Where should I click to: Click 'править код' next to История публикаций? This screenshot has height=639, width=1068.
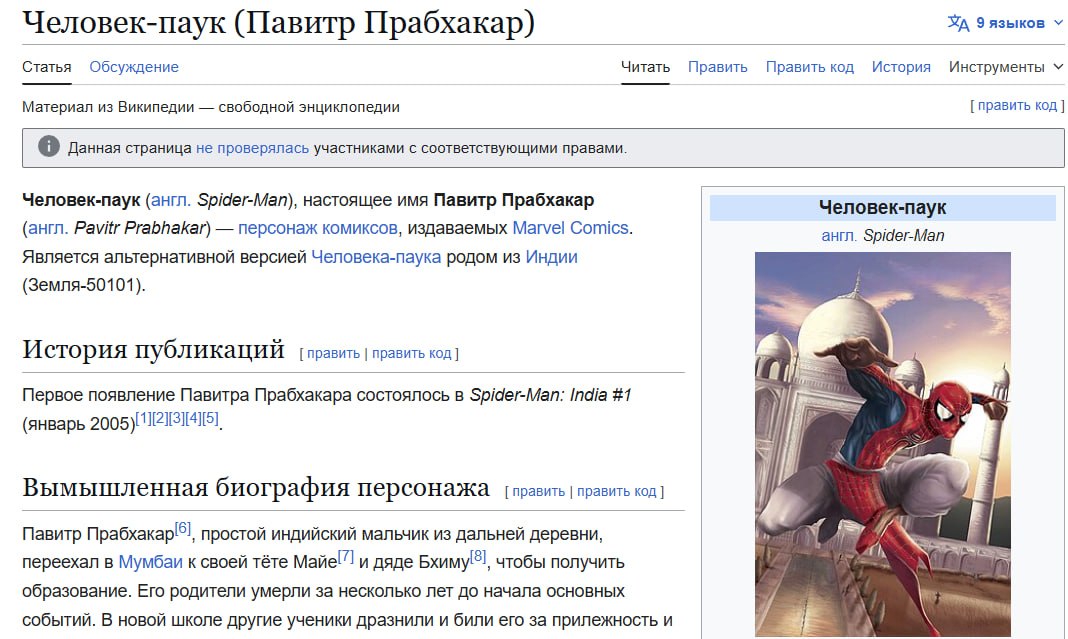(x=411, y=353)
